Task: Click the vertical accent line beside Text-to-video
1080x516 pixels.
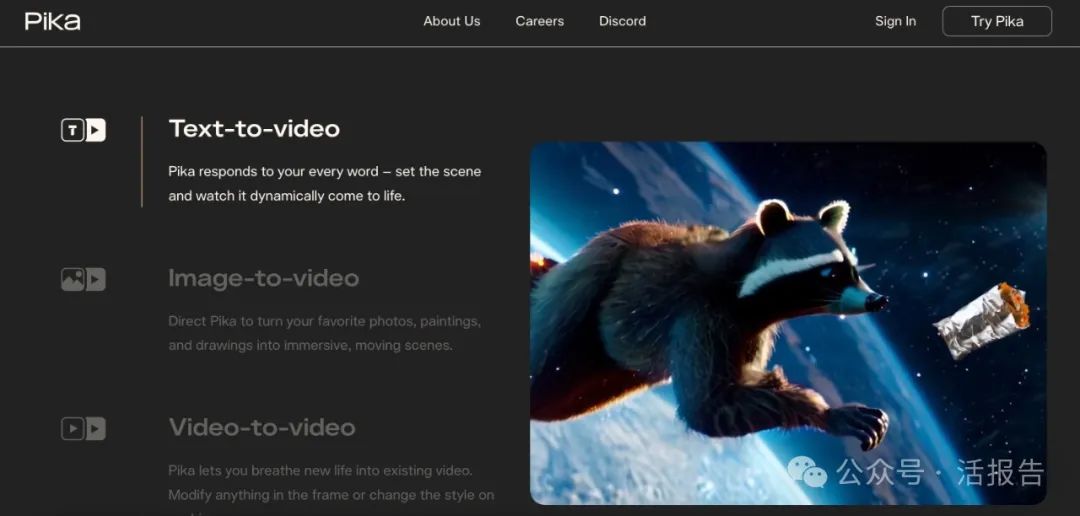Action: 142,161
